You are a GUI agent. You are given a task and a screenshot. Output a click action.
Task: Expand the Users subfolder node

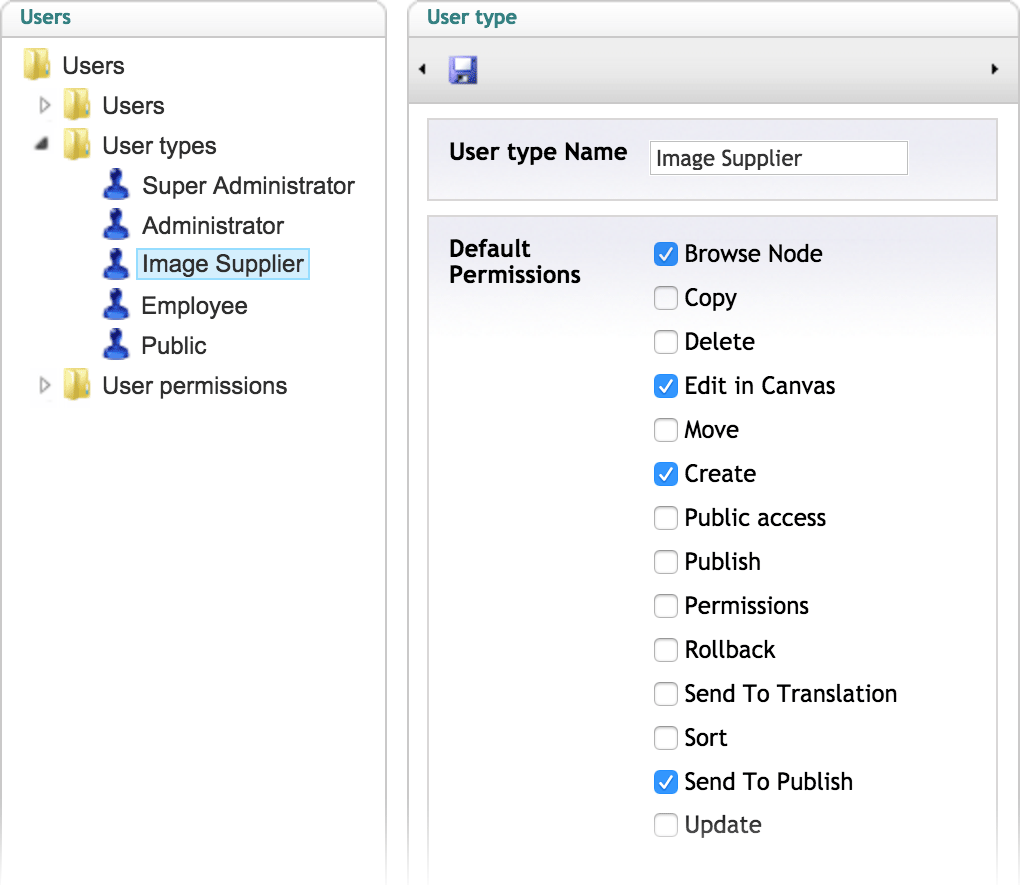44,106
